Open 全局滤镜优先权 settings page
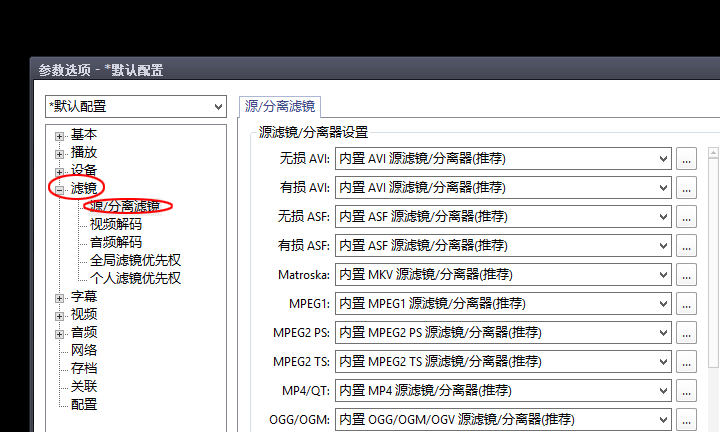The image size is (720, 432). (135, 260)
